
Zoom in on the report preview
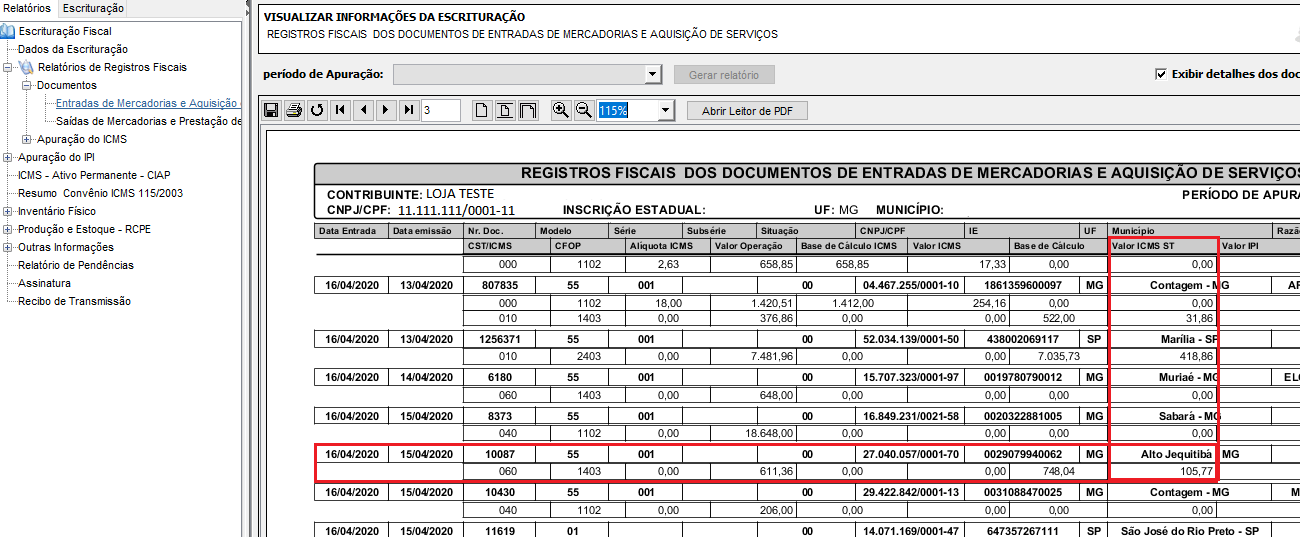tap(560, 110)
